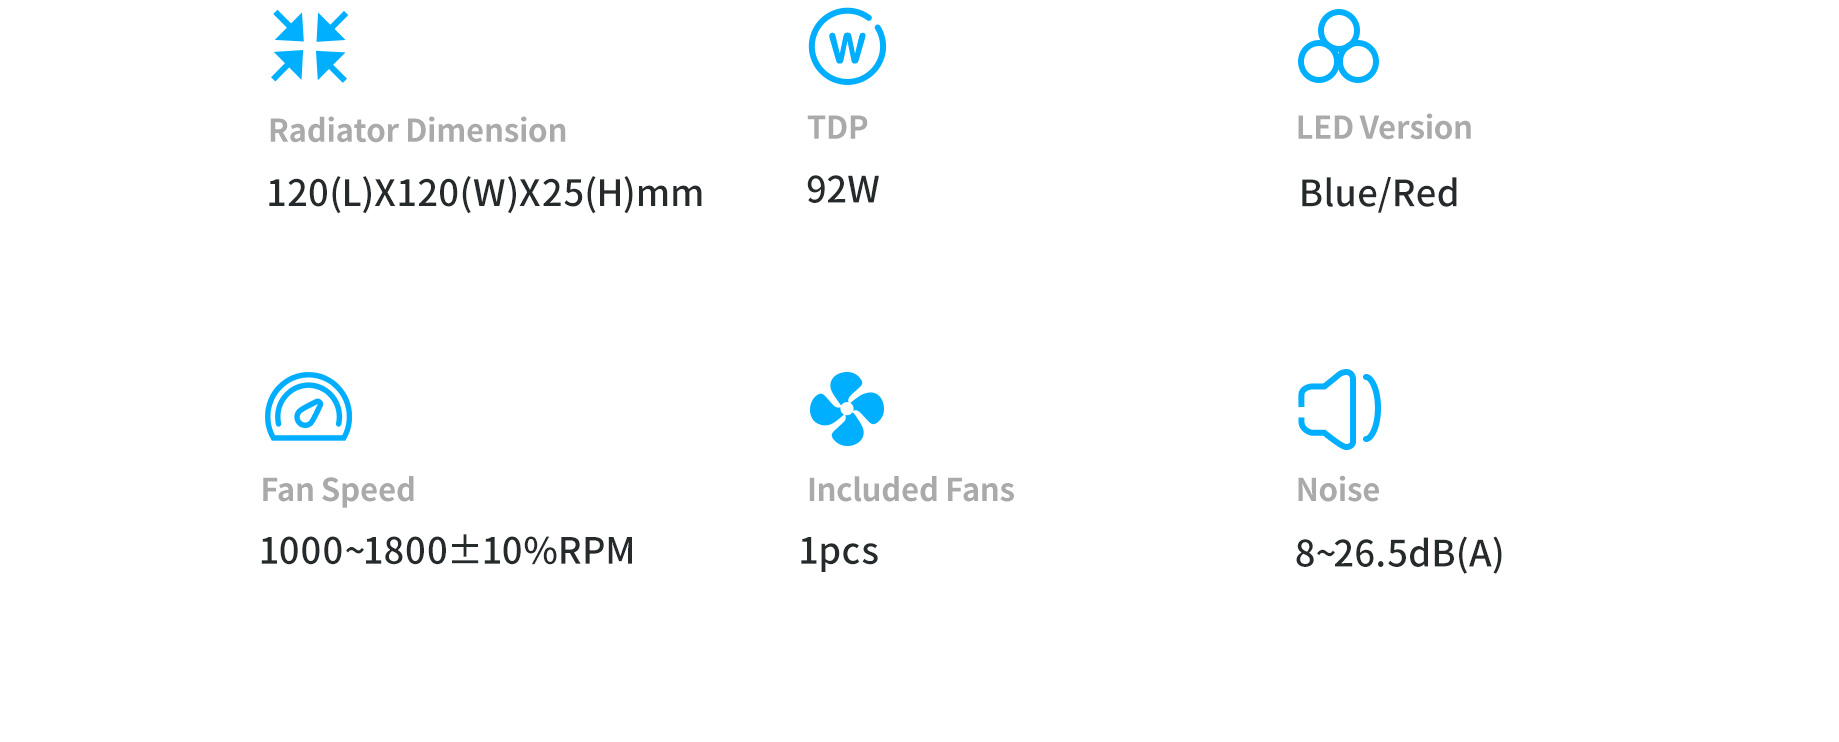This screenshot has height=742, width=1839.
Task: Select the TDP label
Action: point(837,127)
